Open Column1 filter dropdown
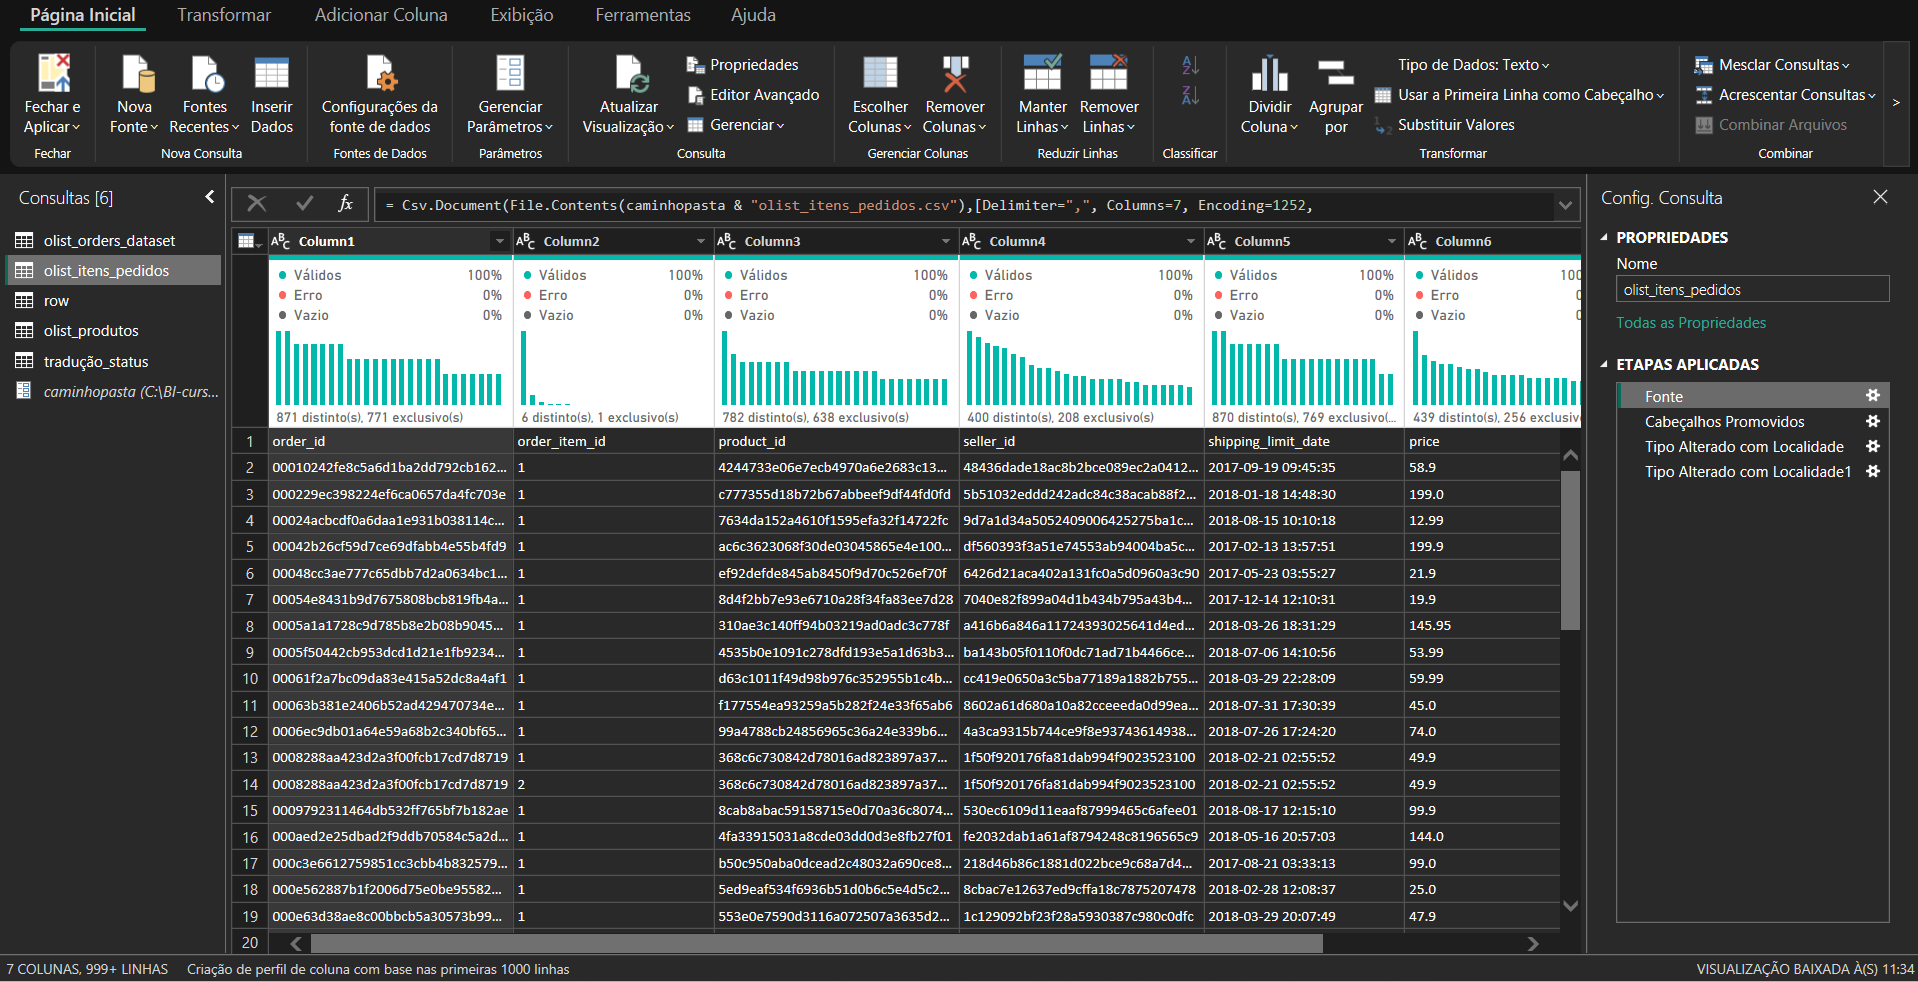 coord(499,241)
